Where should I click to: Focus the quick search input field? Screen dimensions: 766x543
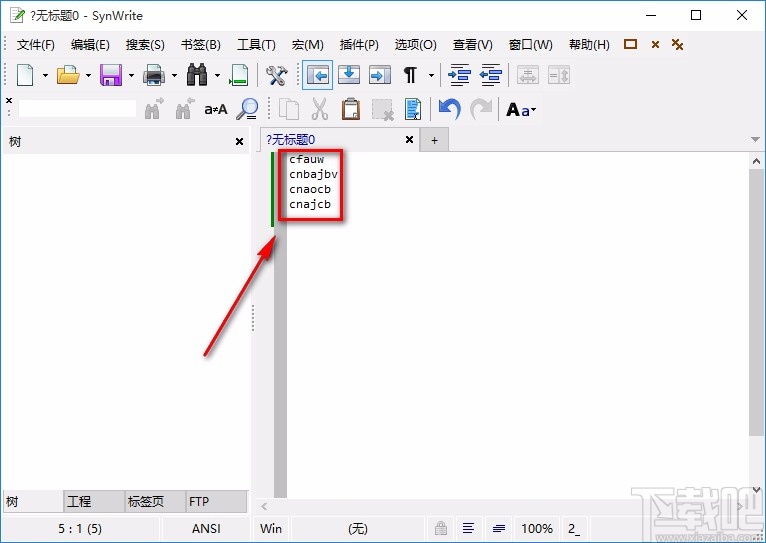(77, 108)
